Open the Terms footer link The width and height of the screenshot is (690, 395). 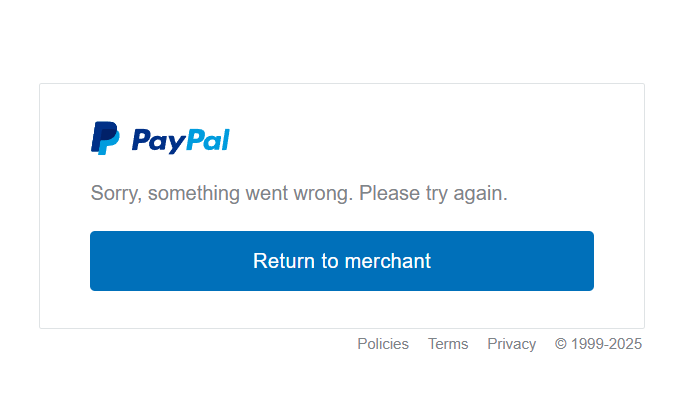[x=448, y=344]
